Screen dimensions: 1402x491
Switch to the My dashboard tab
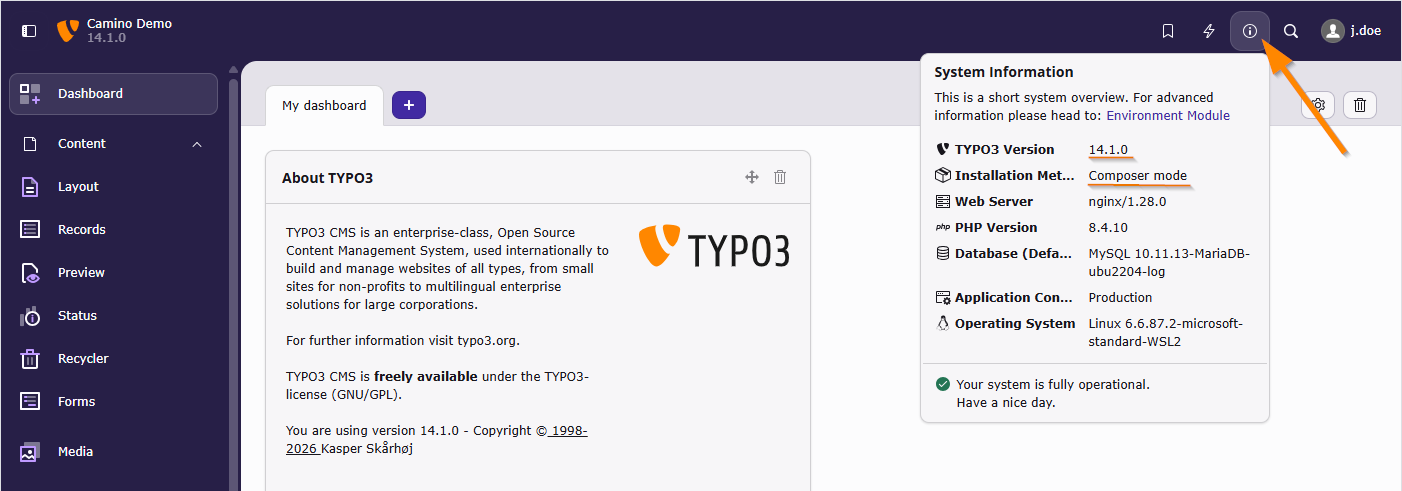324,105
